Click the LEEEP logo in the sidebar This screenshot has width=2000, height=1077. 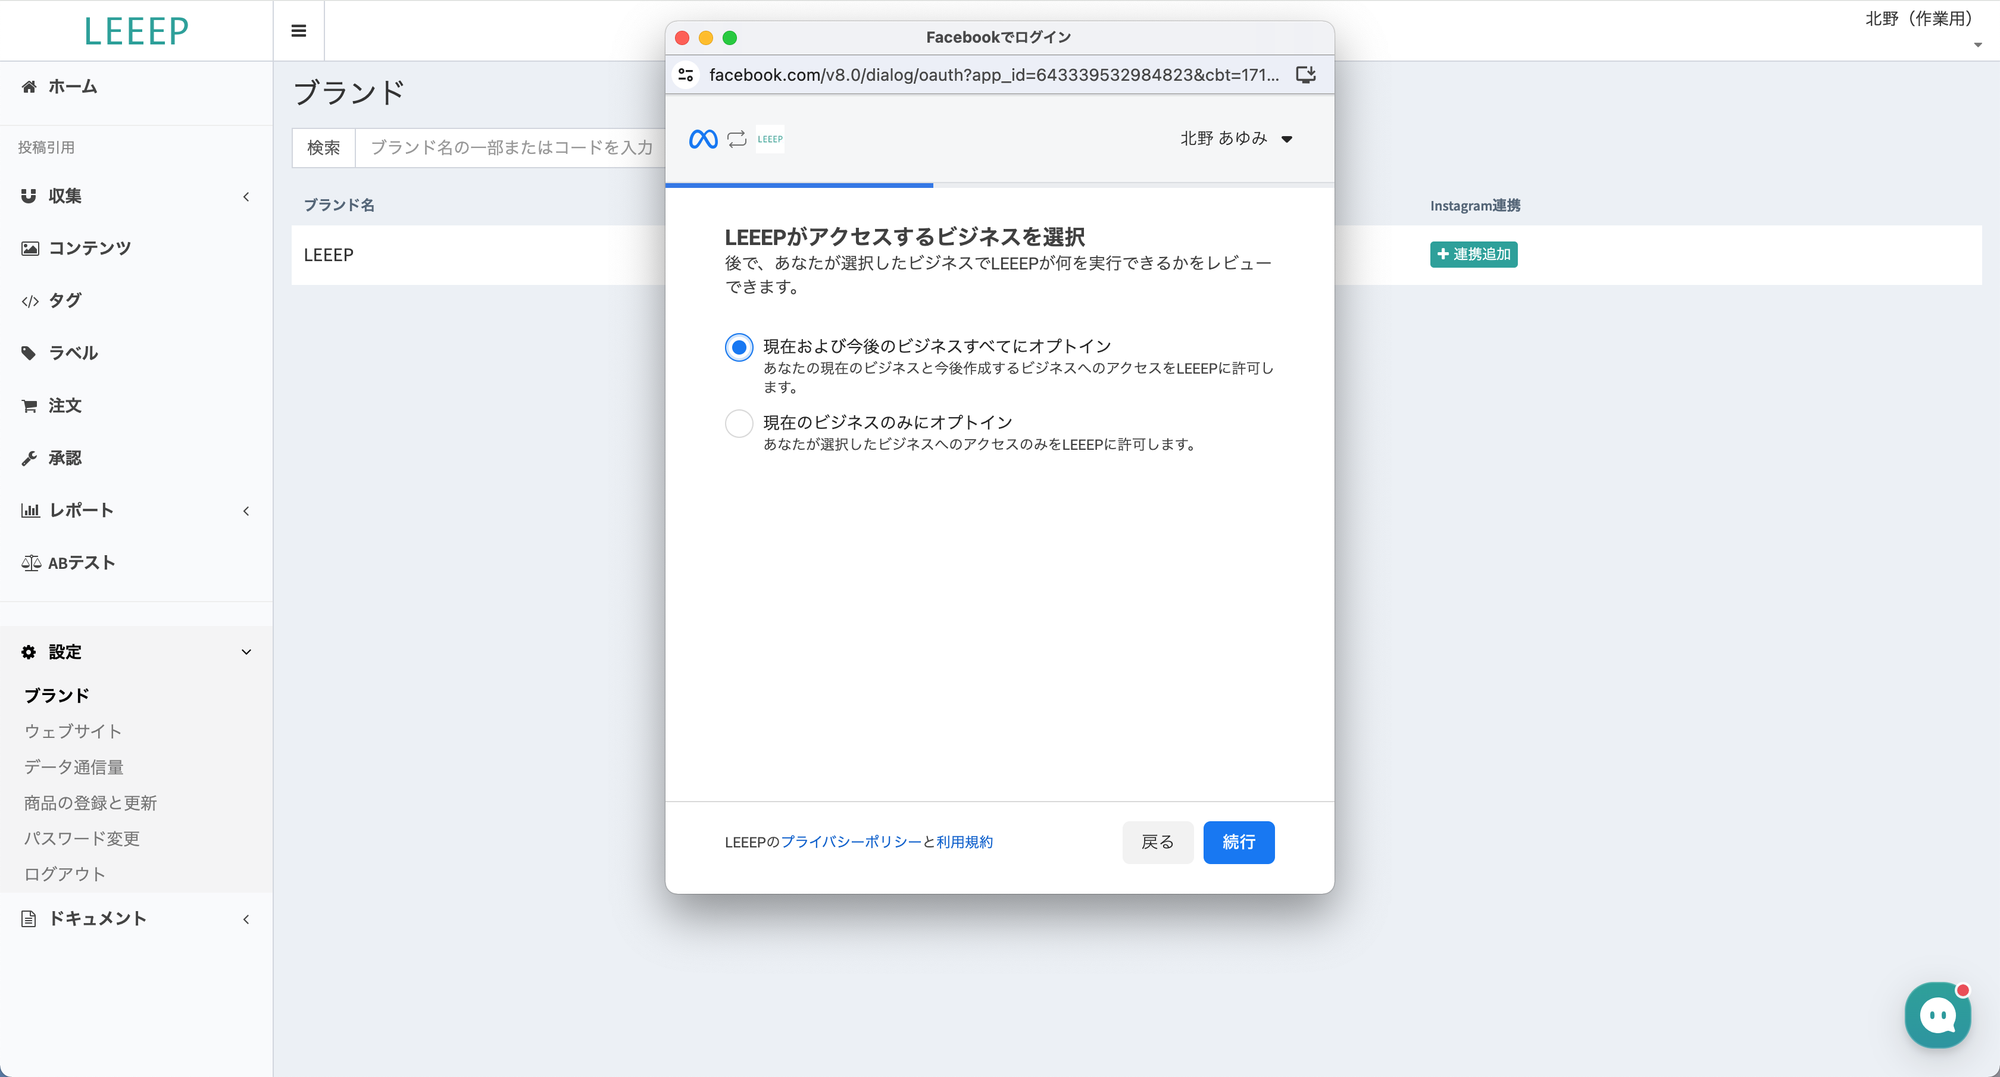coord(136,31)
